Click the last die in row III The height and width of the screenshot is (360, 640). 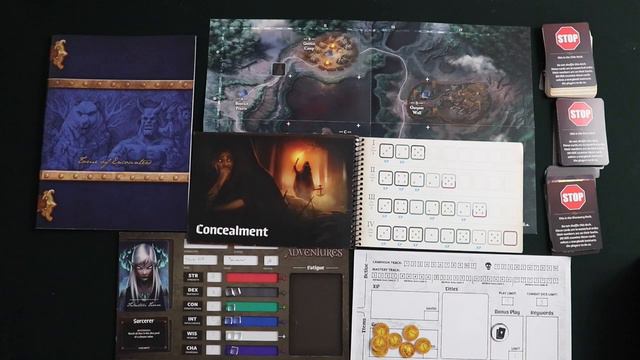pos(479,210)
